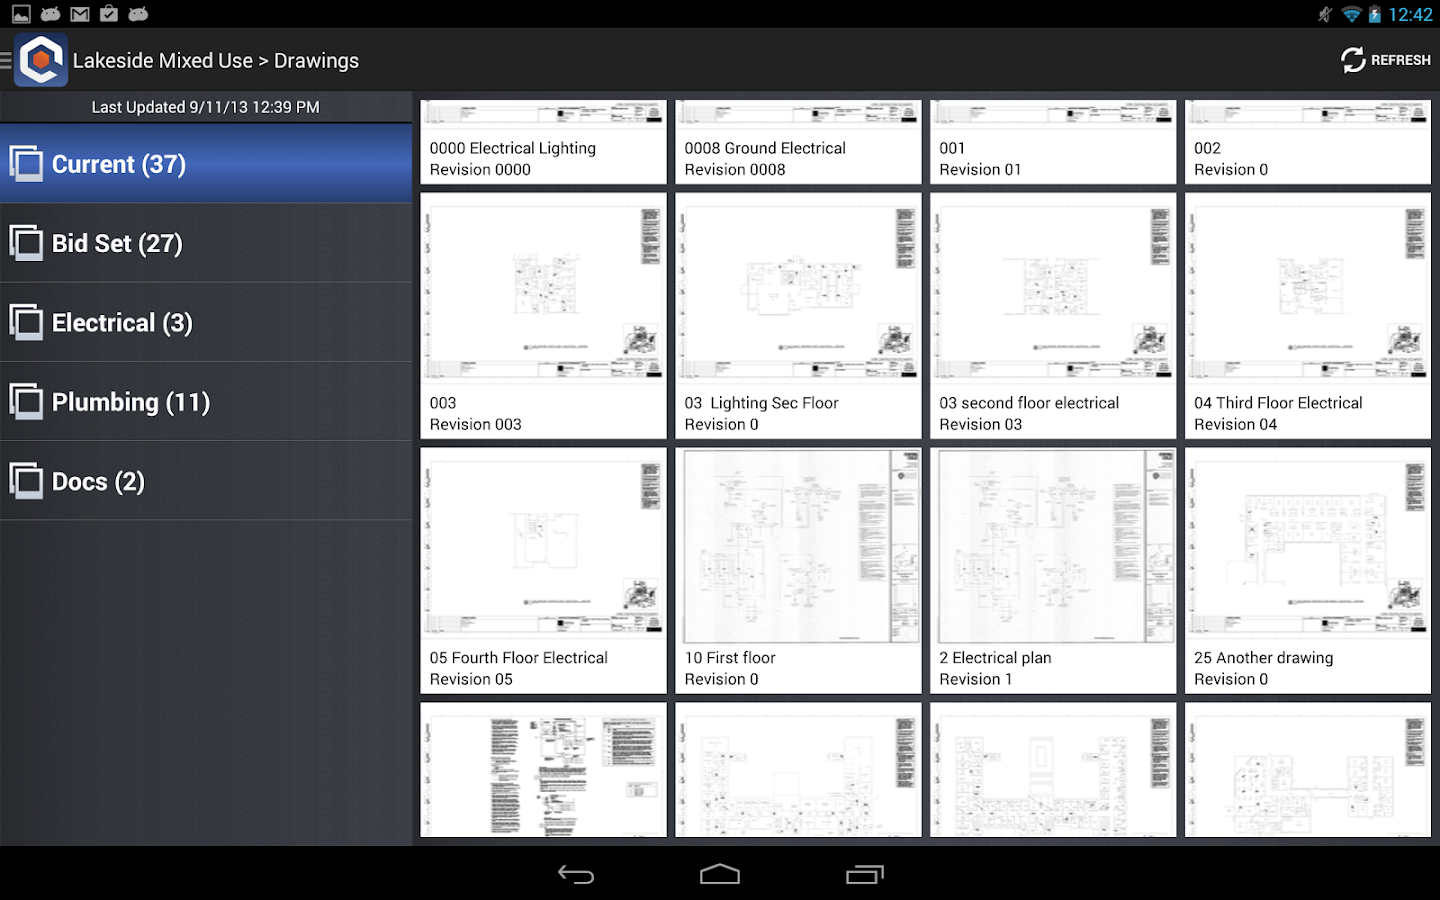Tap the Gmail notification icon
The image size is (1440, 900).
[79, 14]
